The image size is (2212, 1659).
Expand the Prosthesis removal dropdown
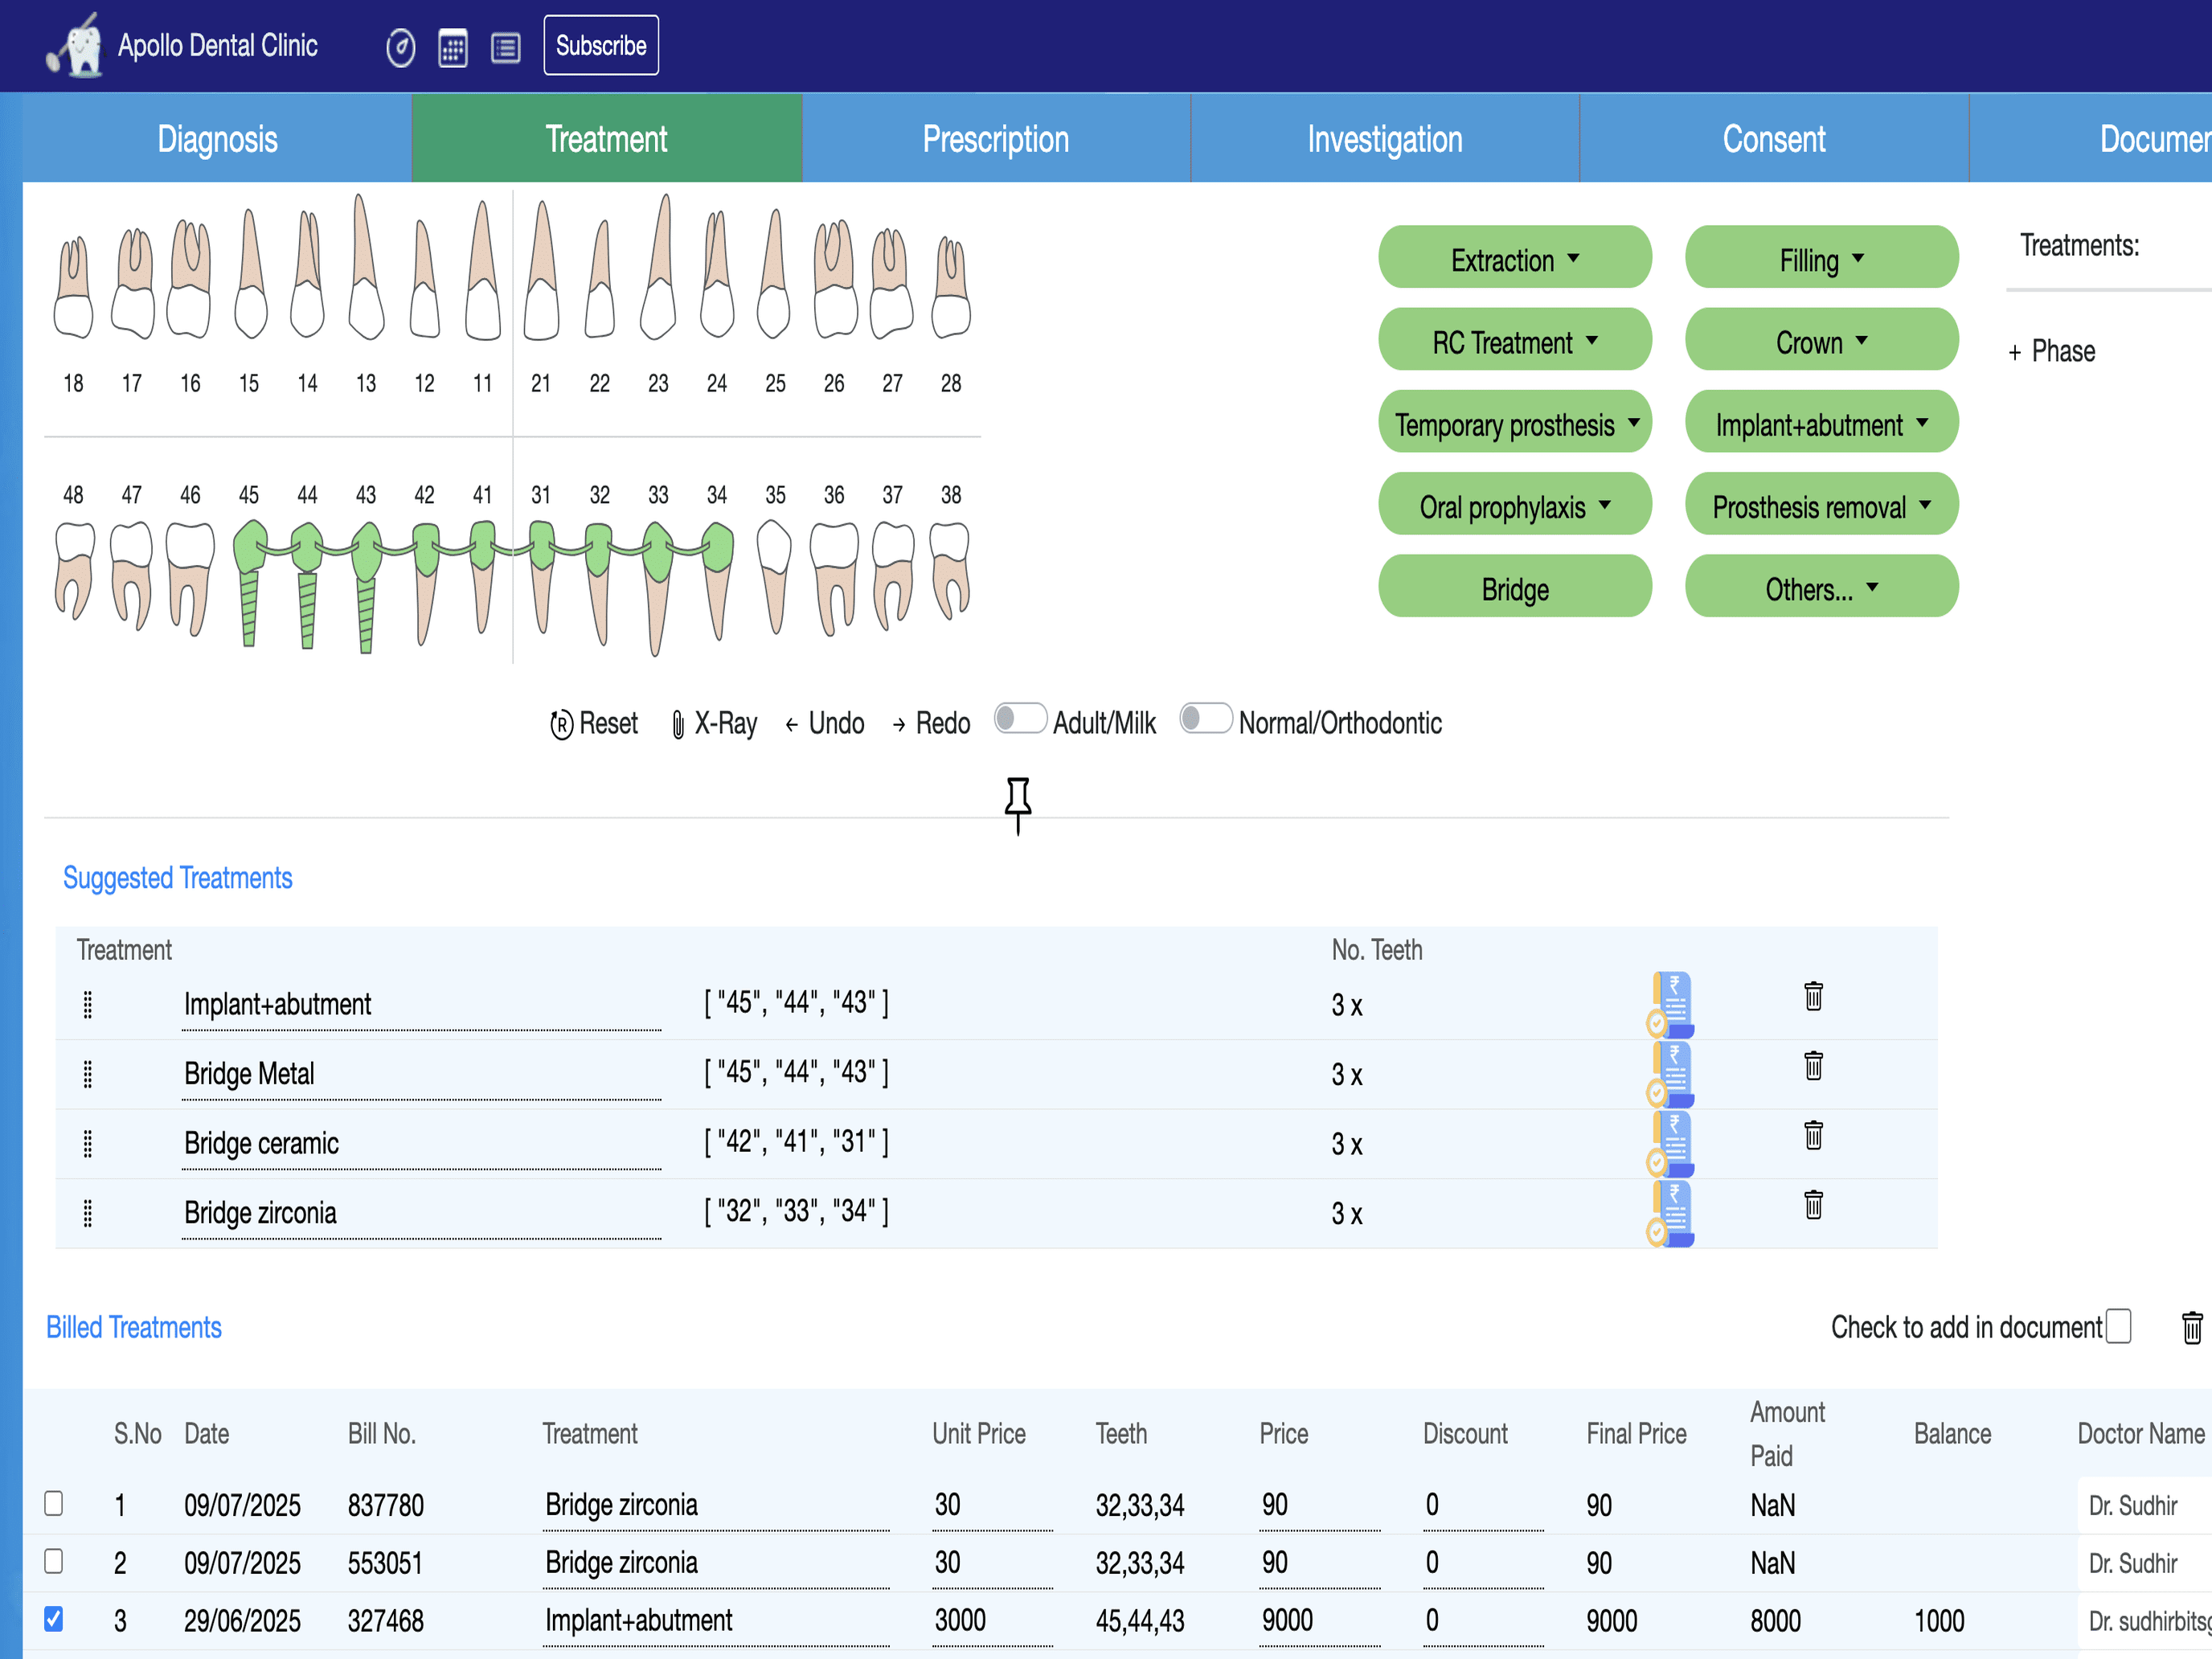tap(1821, 505)
